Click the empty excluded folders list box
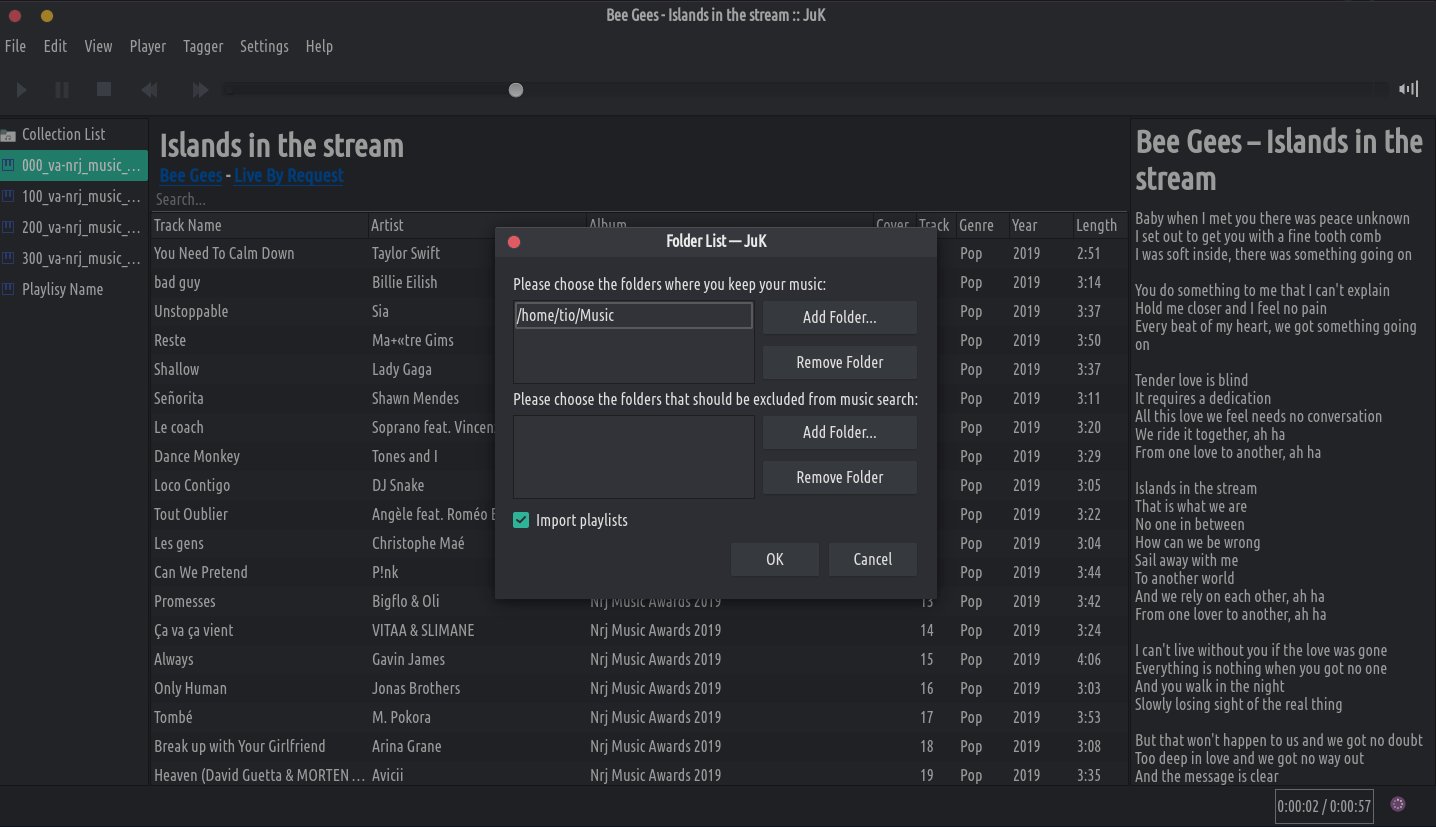This screenshot has width=1436, height=827. pos(634,457)
